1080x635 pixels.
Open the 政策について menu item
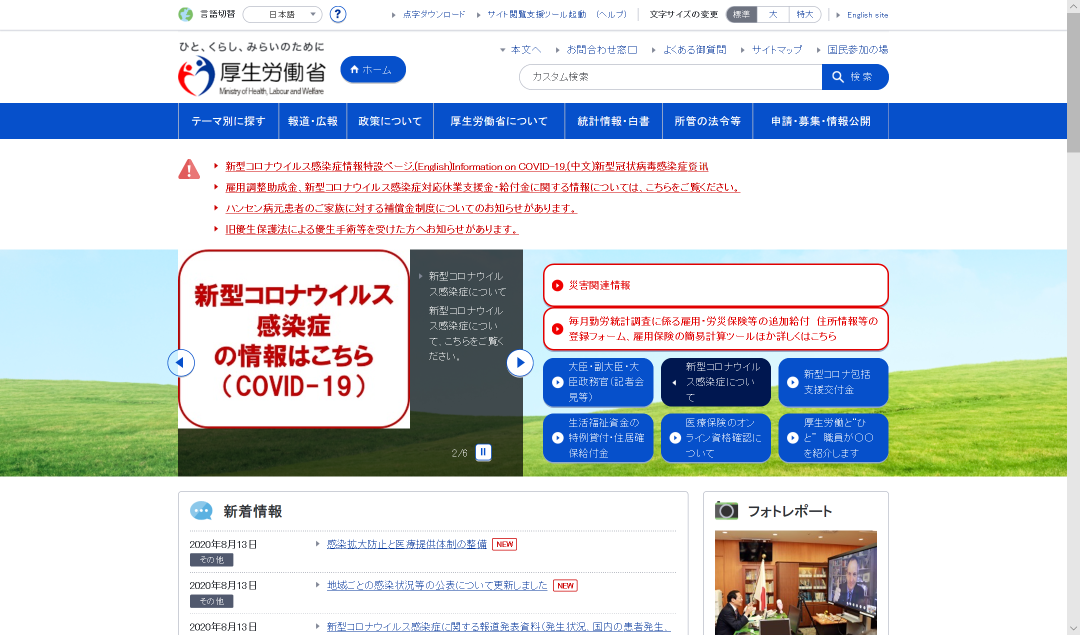[x=390, y=121]
